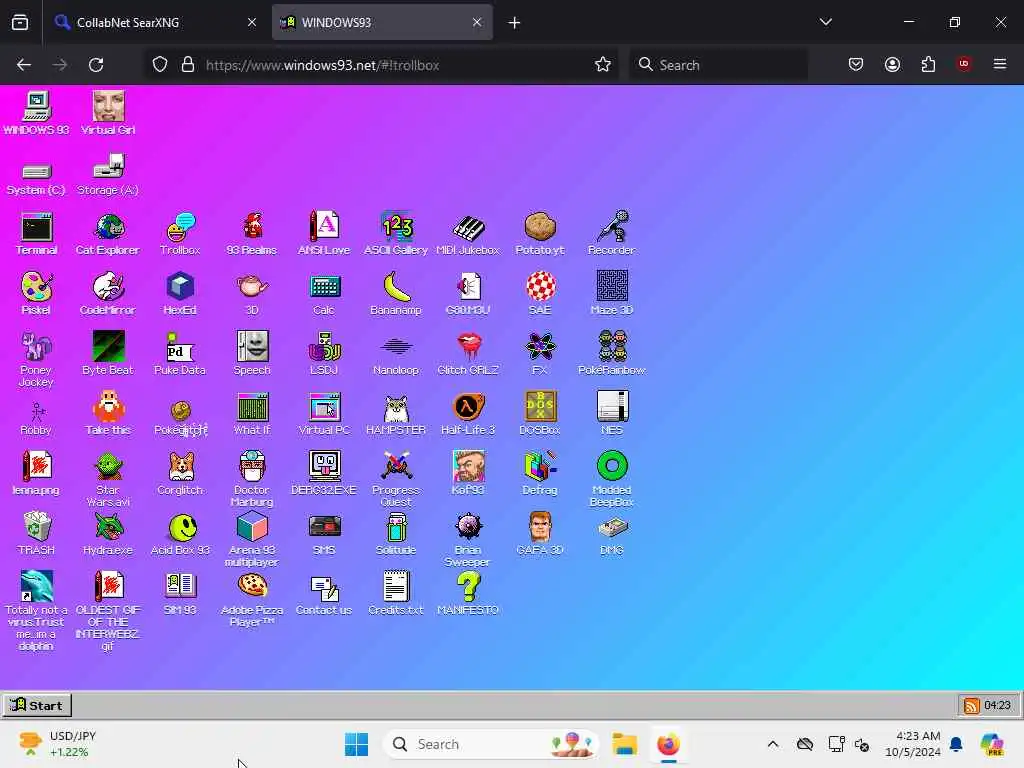The image size is (1024, 768).
Task: Open Adobe Pizza Player icon
Action: [x=252, y=599]
